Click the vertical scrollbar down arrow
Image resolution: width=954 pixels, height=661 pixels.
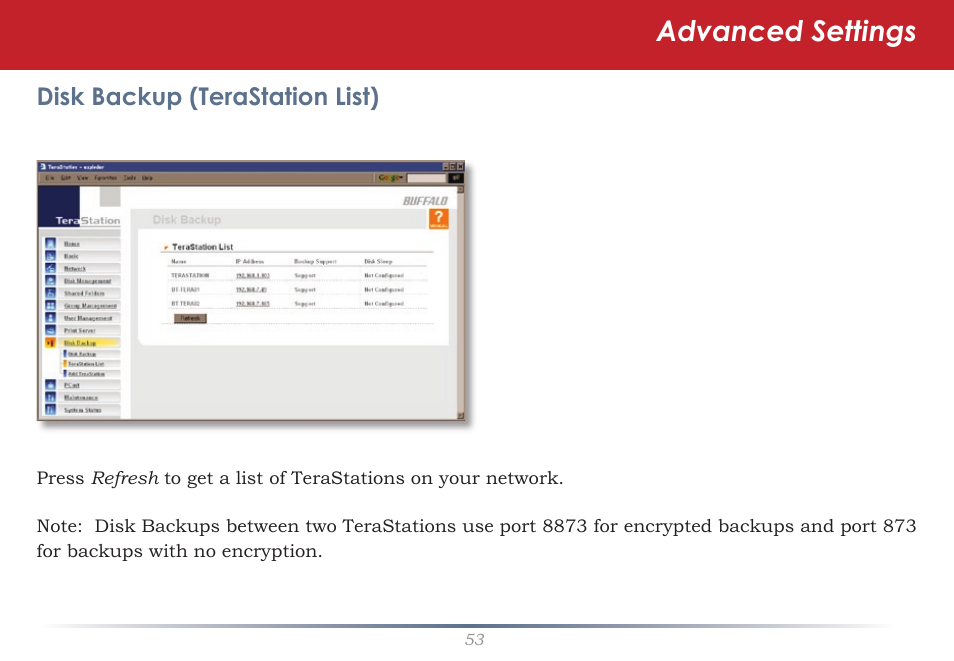click(461, 416)
